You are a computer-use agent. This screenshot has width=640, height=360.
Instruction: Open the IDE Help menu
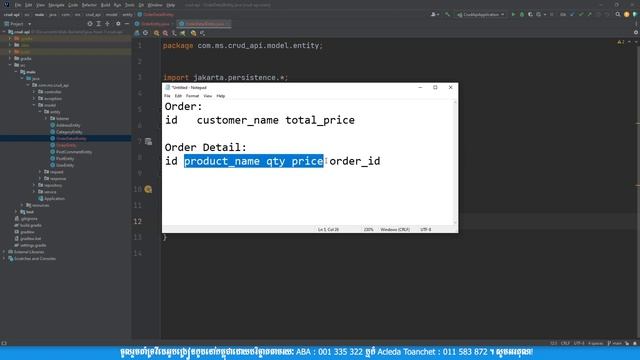coord(171,5)
